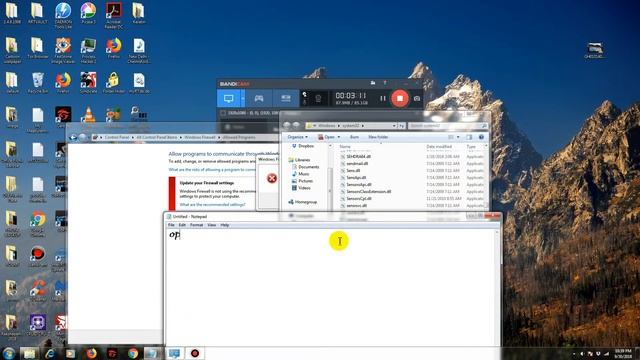The image size is (640, 360).
Task: Select Libraries in Explorer navigation pane
Action: click(x=299, y=160)
